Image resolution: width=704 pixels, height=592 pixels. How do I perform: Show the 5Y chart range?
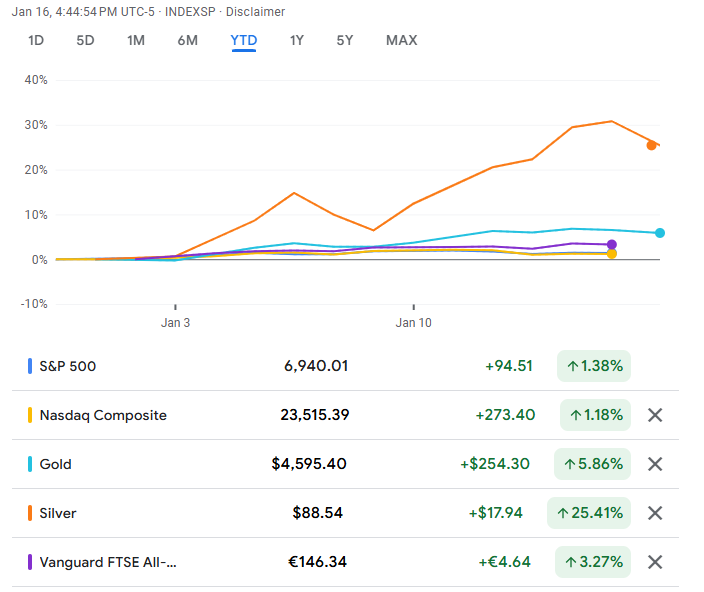click(x=345, y=41)
